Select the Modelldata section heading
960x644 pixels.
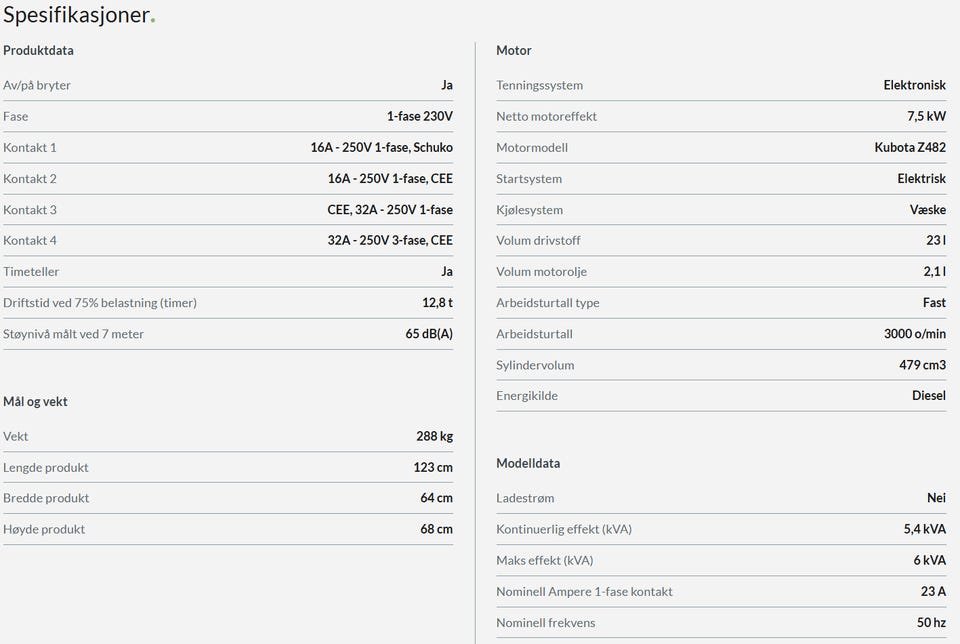(x=528, y=463)
